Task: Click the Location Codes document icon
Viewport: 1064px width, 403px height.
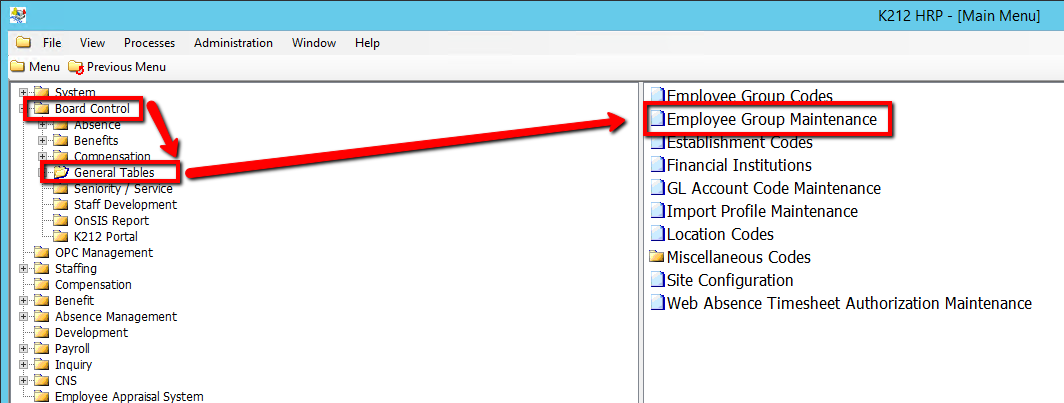Action: click(x=657, y=235)
